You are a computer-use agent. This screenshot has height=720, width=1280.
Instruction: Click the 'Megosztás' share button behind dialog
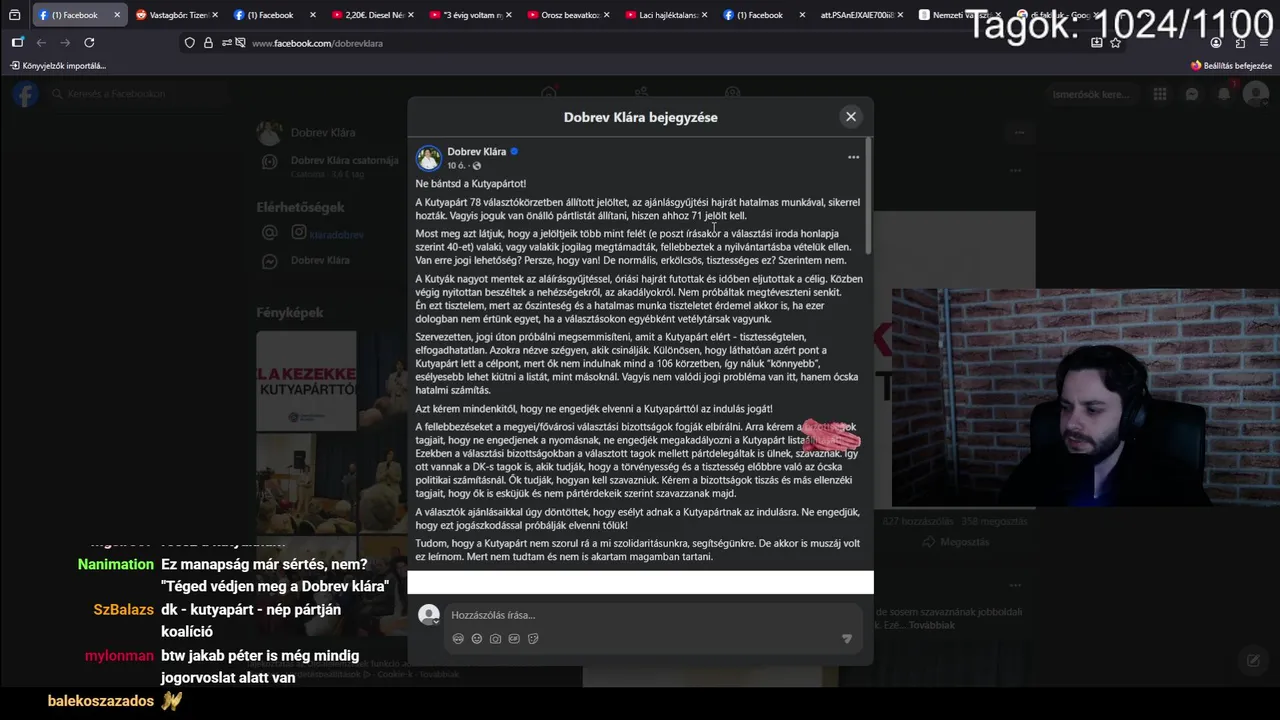(957, 542)
